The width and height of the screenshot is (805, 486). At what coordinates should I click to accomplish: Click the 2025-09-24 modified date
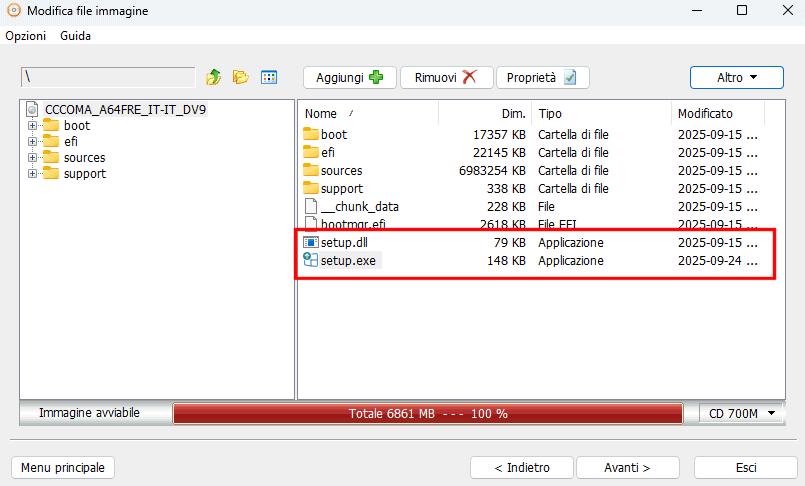point(717,260)
